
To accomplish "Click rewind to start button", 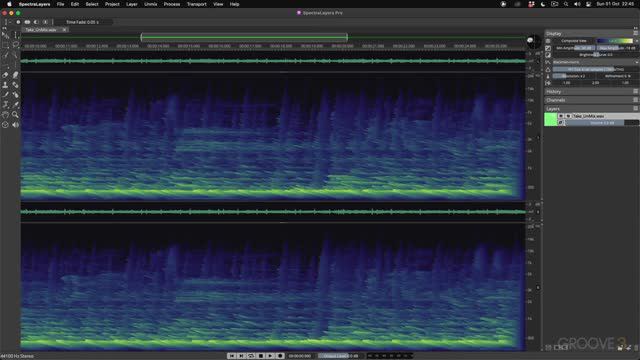I will click(x=232, y=356).
